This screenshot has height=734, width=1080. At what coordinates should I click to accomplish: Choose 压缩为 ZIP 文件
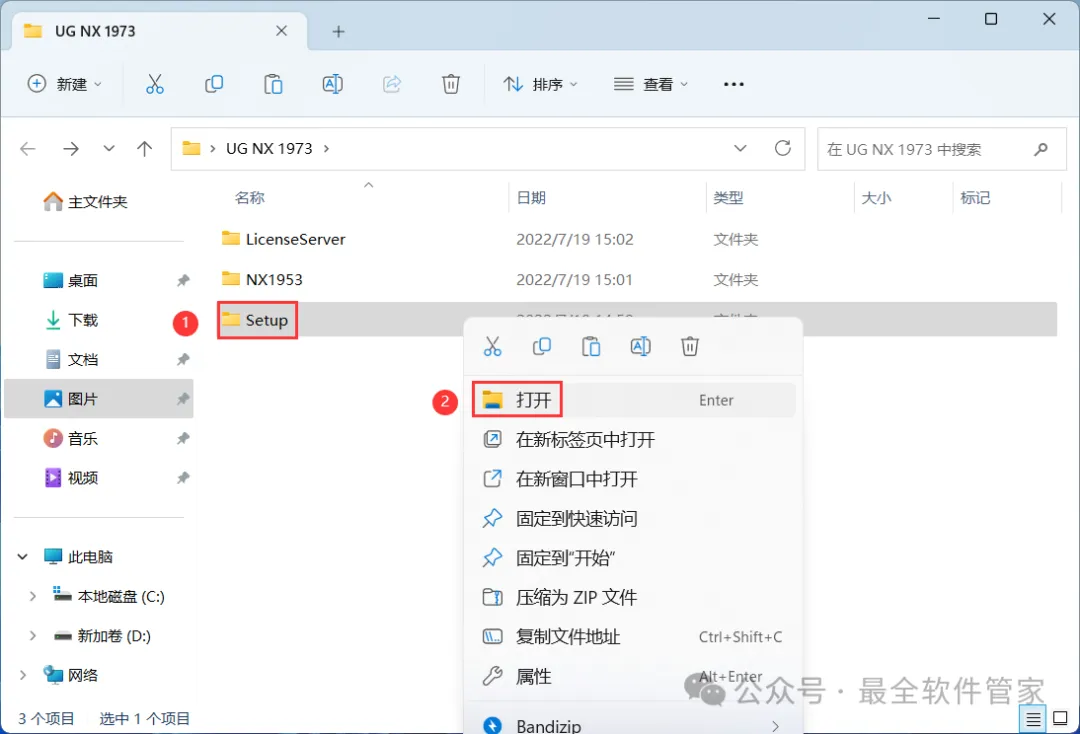point(633,597)
